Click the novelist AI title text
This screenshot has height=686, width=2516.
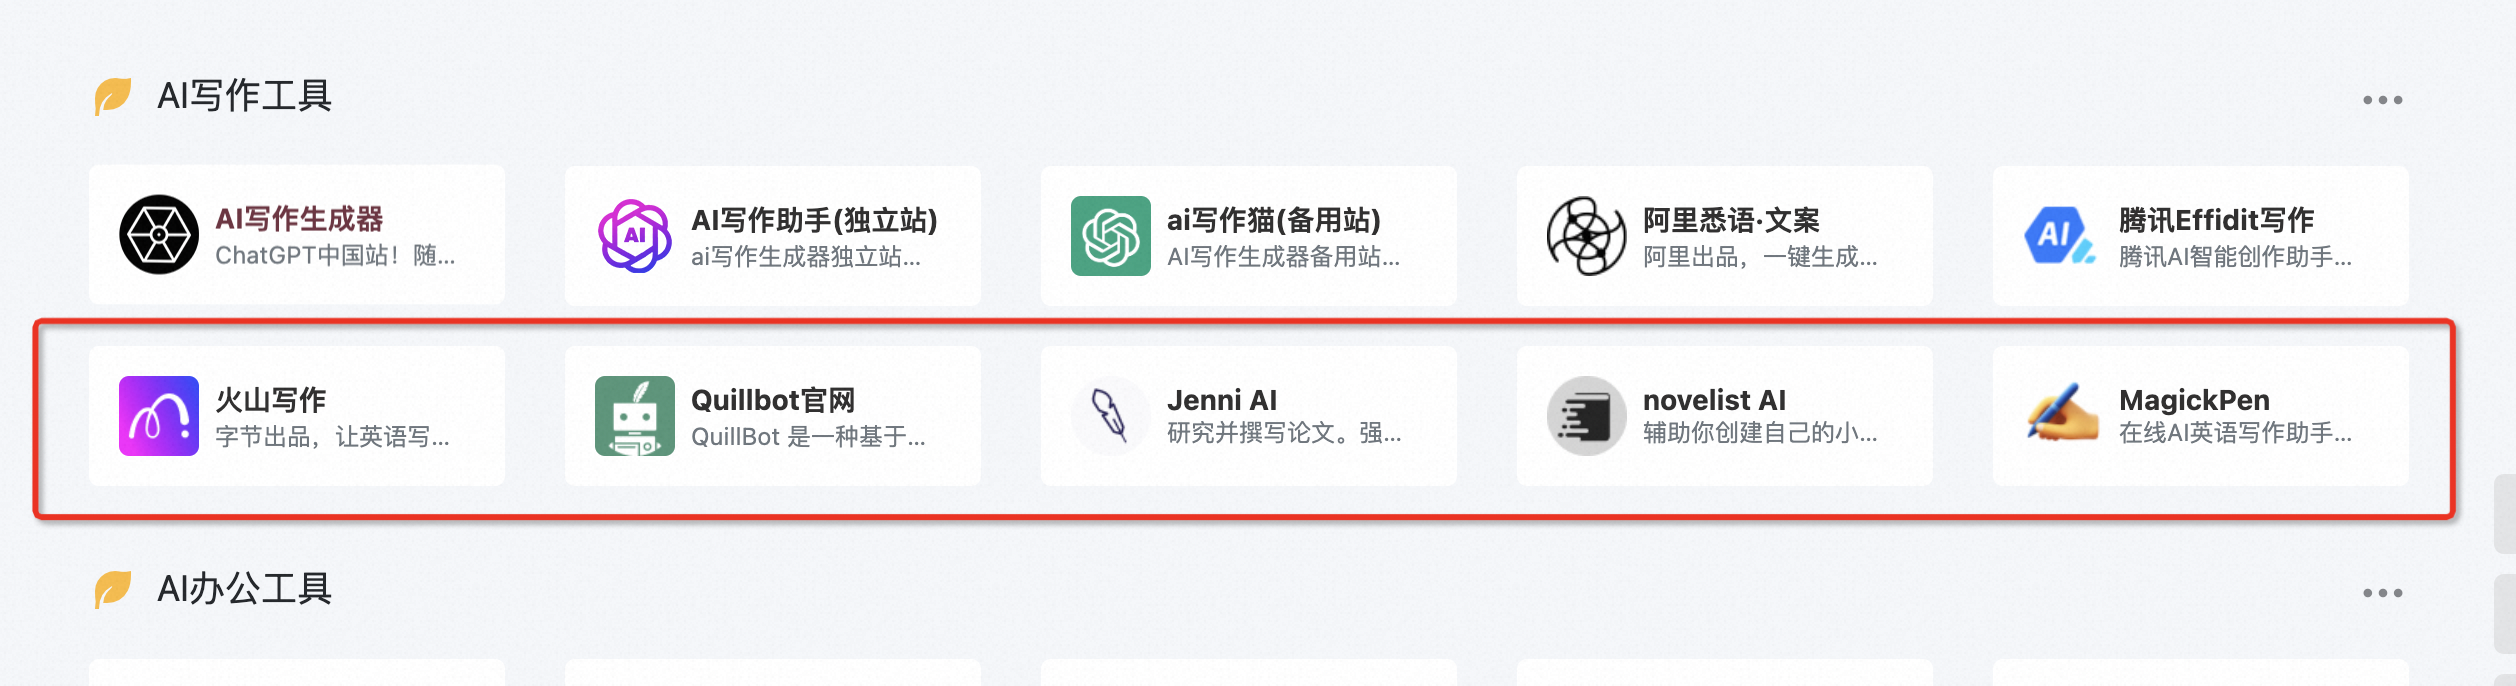pos(1714,400)
